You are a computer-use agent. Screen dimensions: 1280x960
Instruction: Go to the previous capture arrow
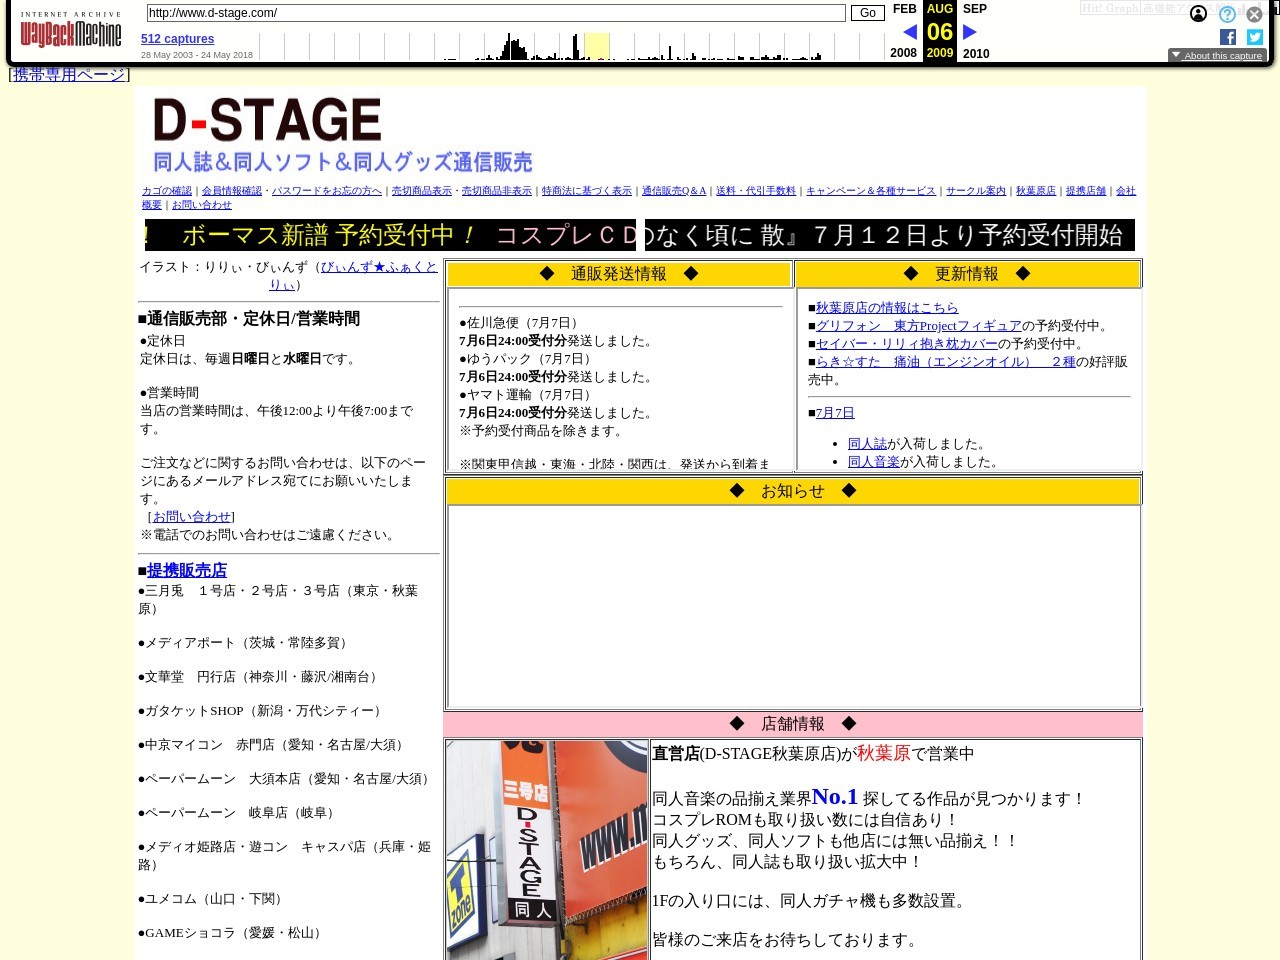(908, 31)
